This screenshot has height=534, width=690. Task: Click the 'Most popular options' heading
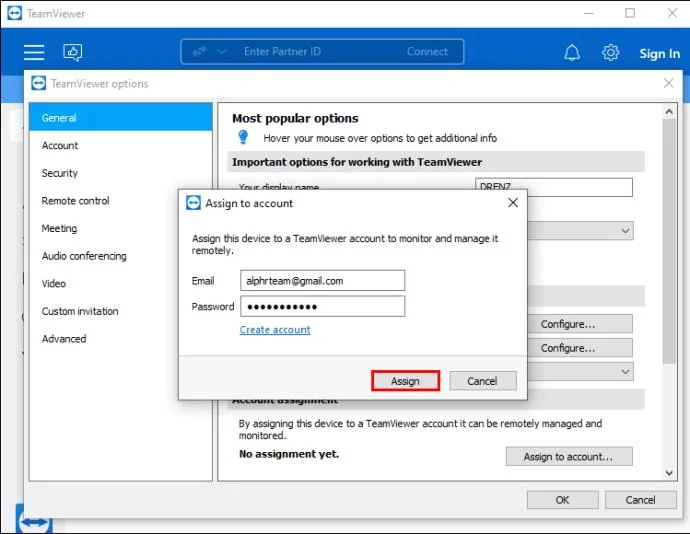(295, 118)
